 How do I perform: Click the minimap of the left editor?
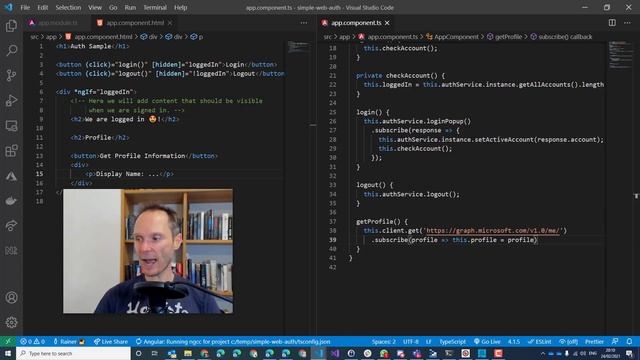click(299, 47)
